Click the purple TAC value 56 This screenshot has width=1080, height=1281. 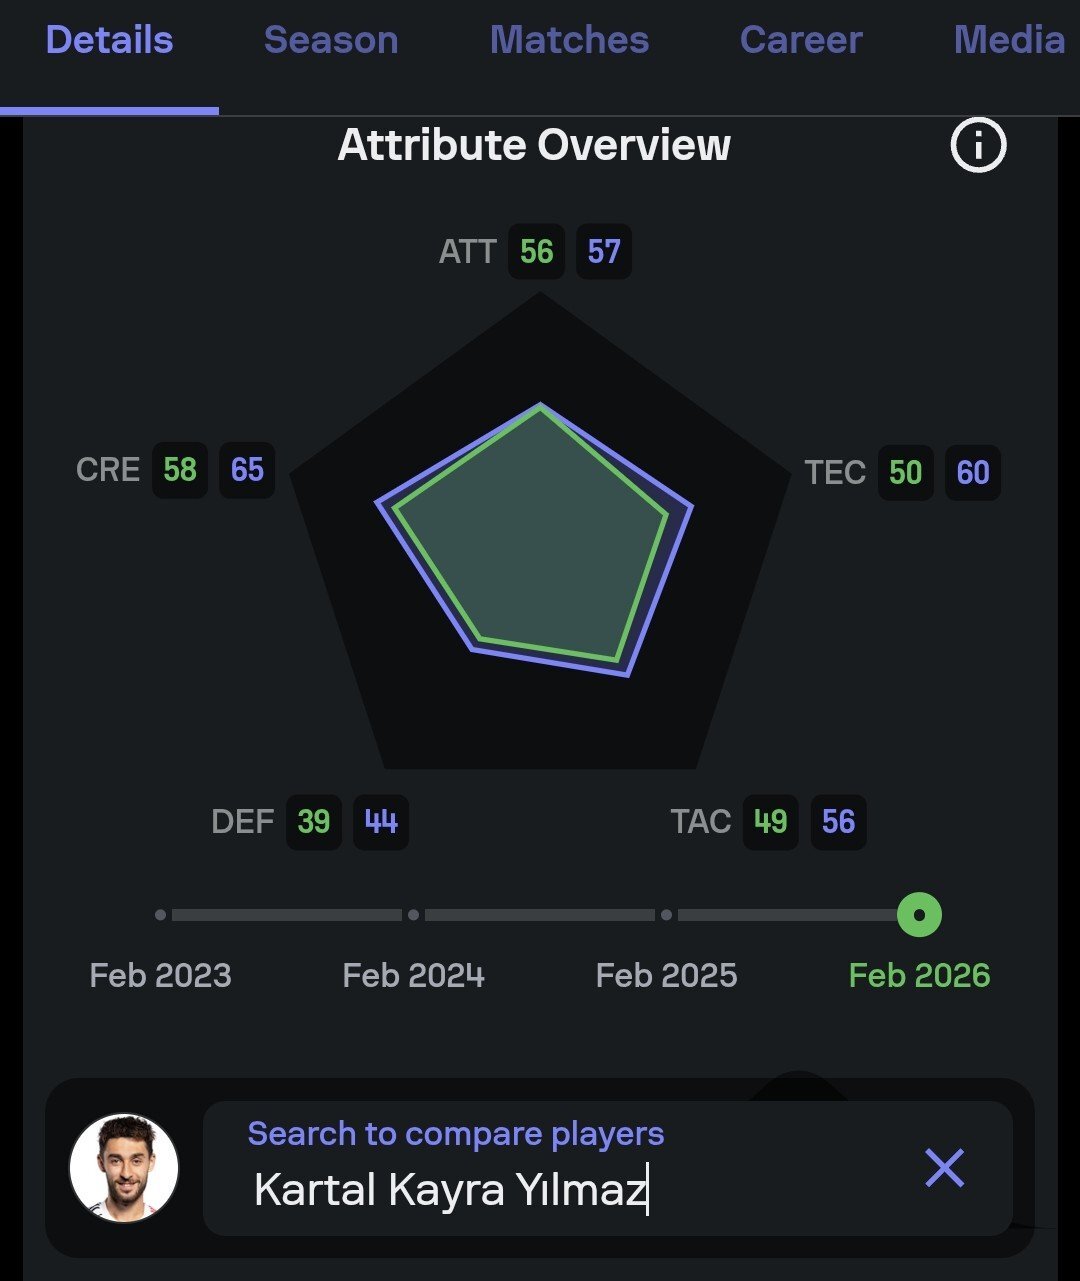(x=838, y=822)
